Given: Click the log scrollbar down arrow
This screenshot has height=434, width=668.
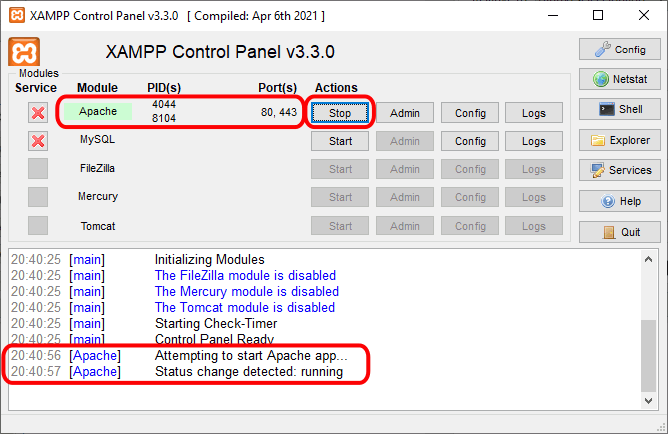Looking at the screenshot, I should 648,401.
